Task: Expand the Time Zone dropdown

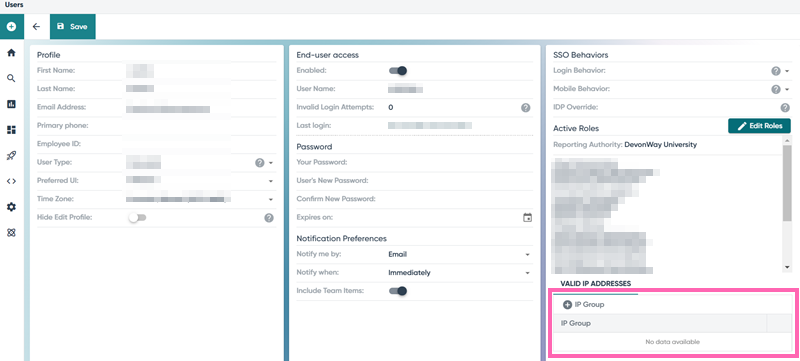Action: [x=271, y=199]
